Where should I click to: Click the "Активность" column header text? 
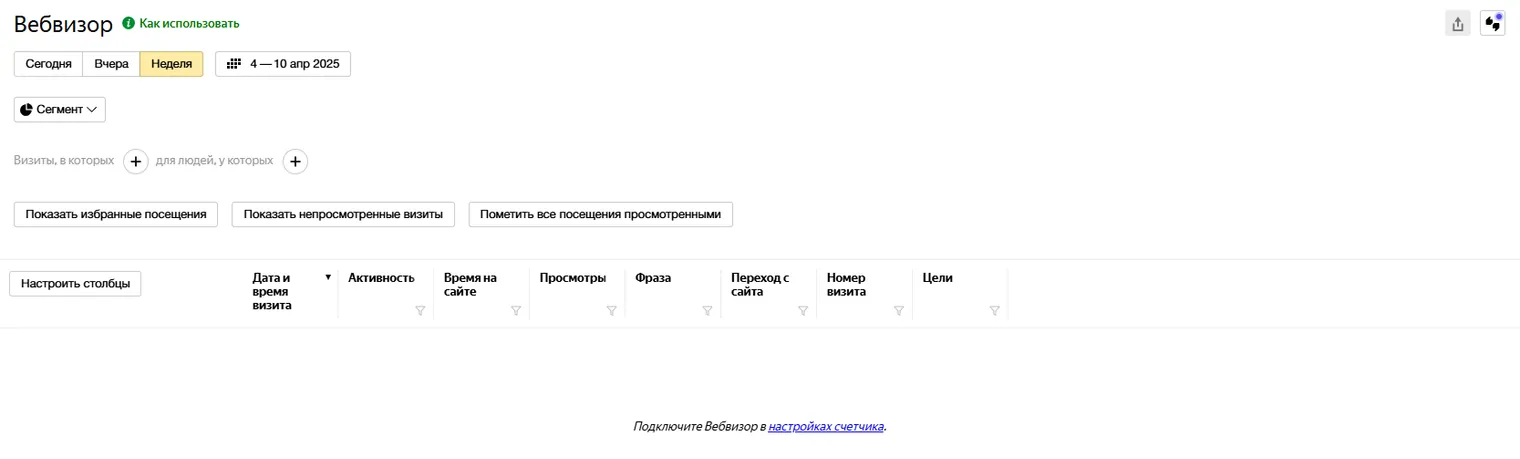tap(381, 278)
